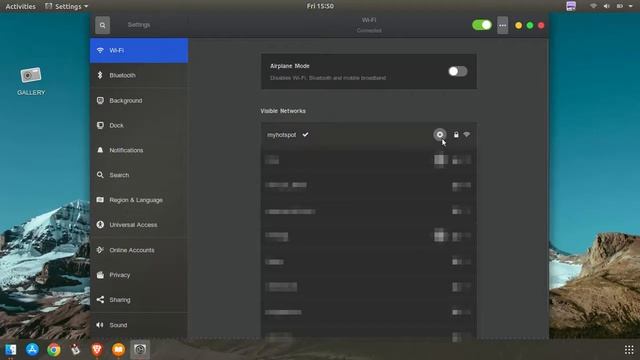Click the Sharing icon in sidebar
This screenshot has width=640, height=360.
(100, 300)
